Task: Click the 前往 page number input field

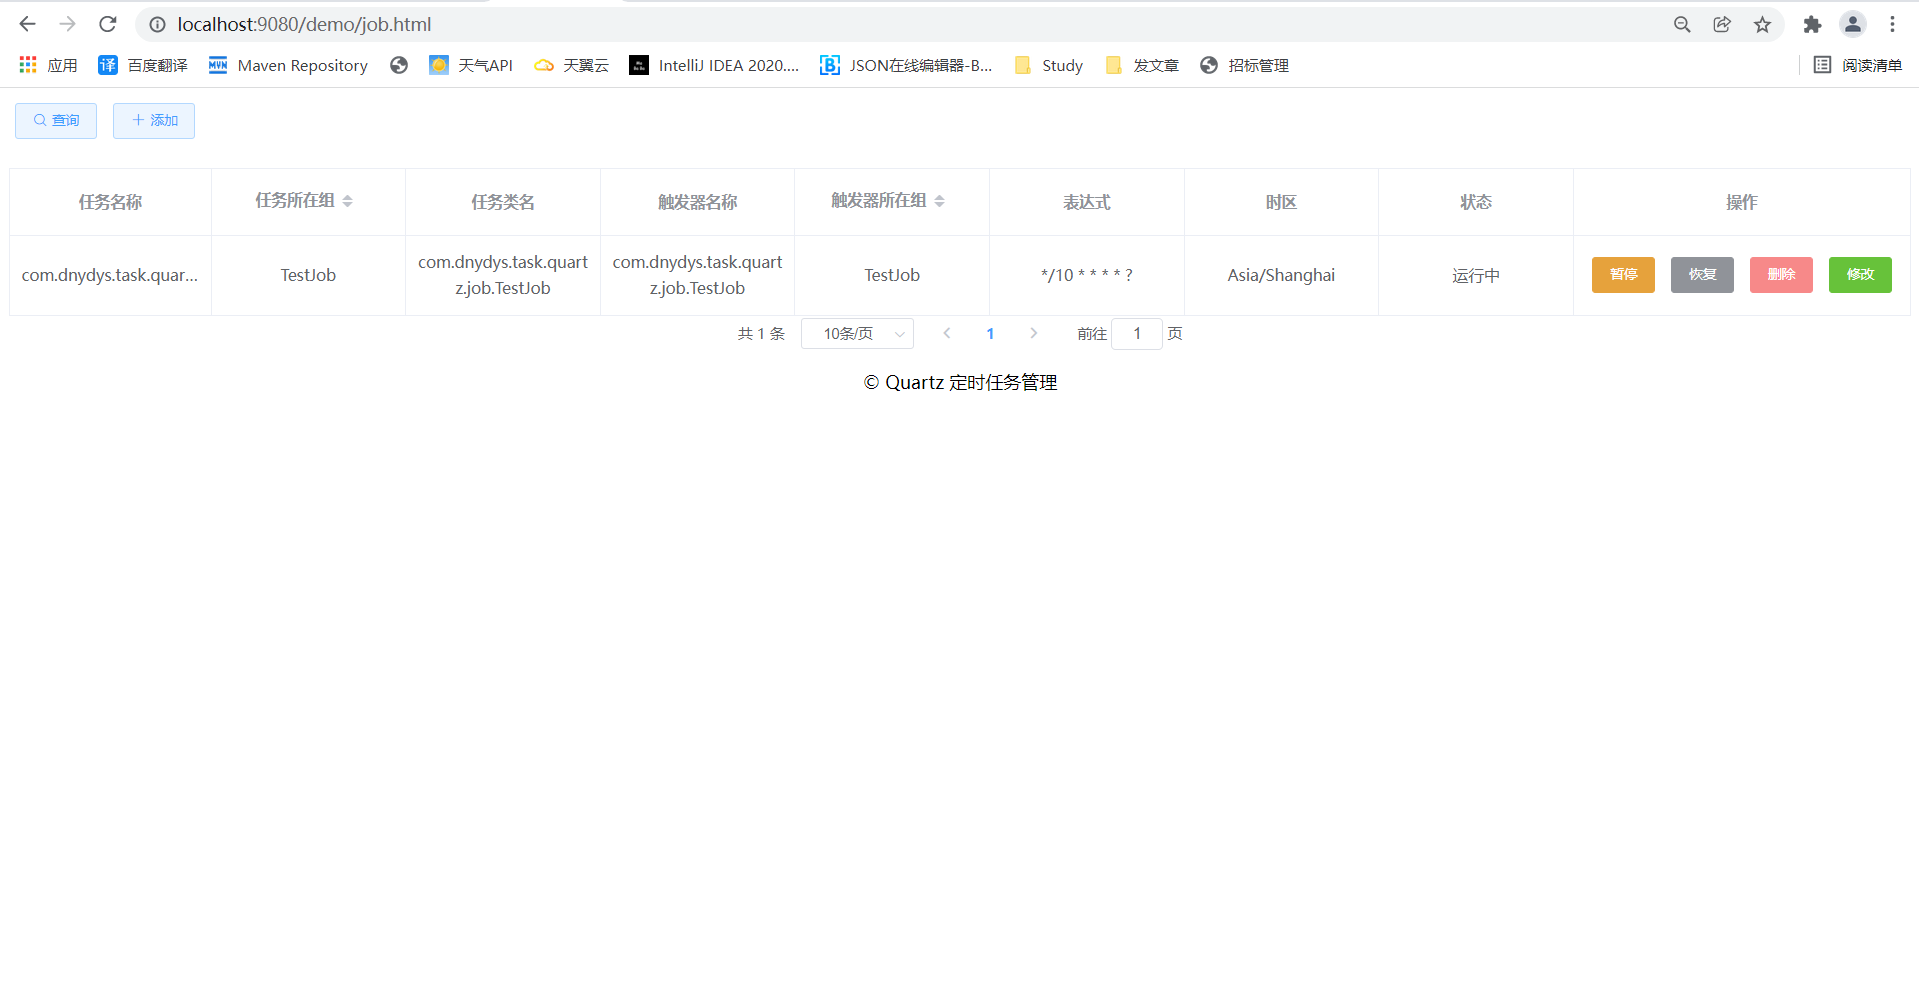Action: click(x=1136, y=333)
